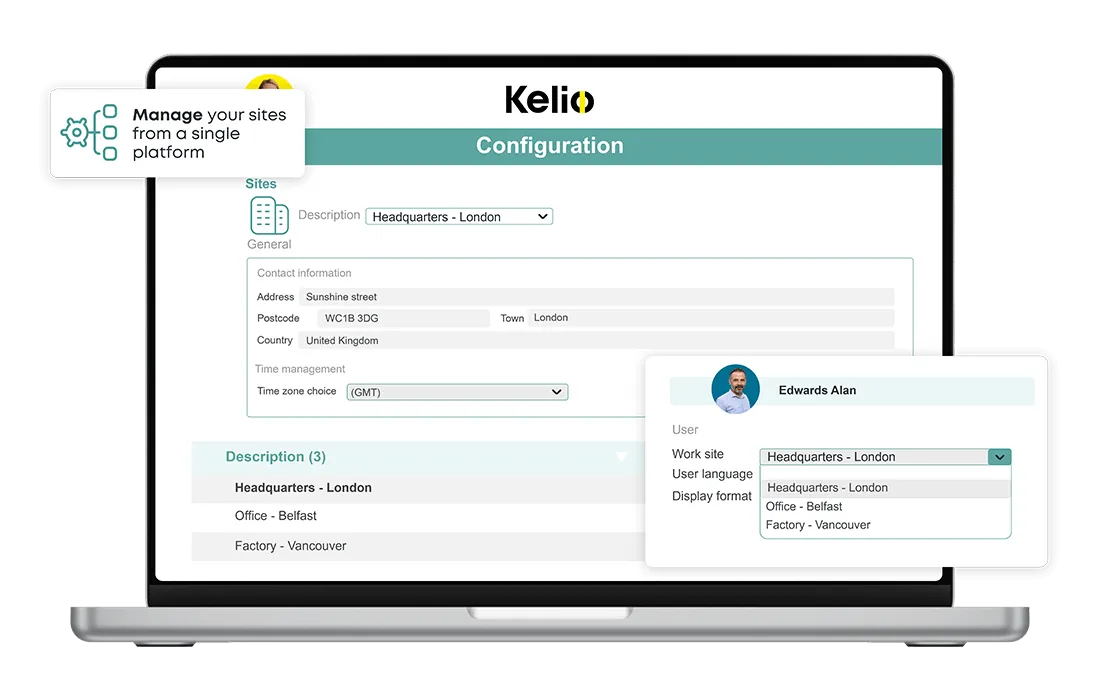
Task: Click the Sites heading
Action: click(261, 184)
